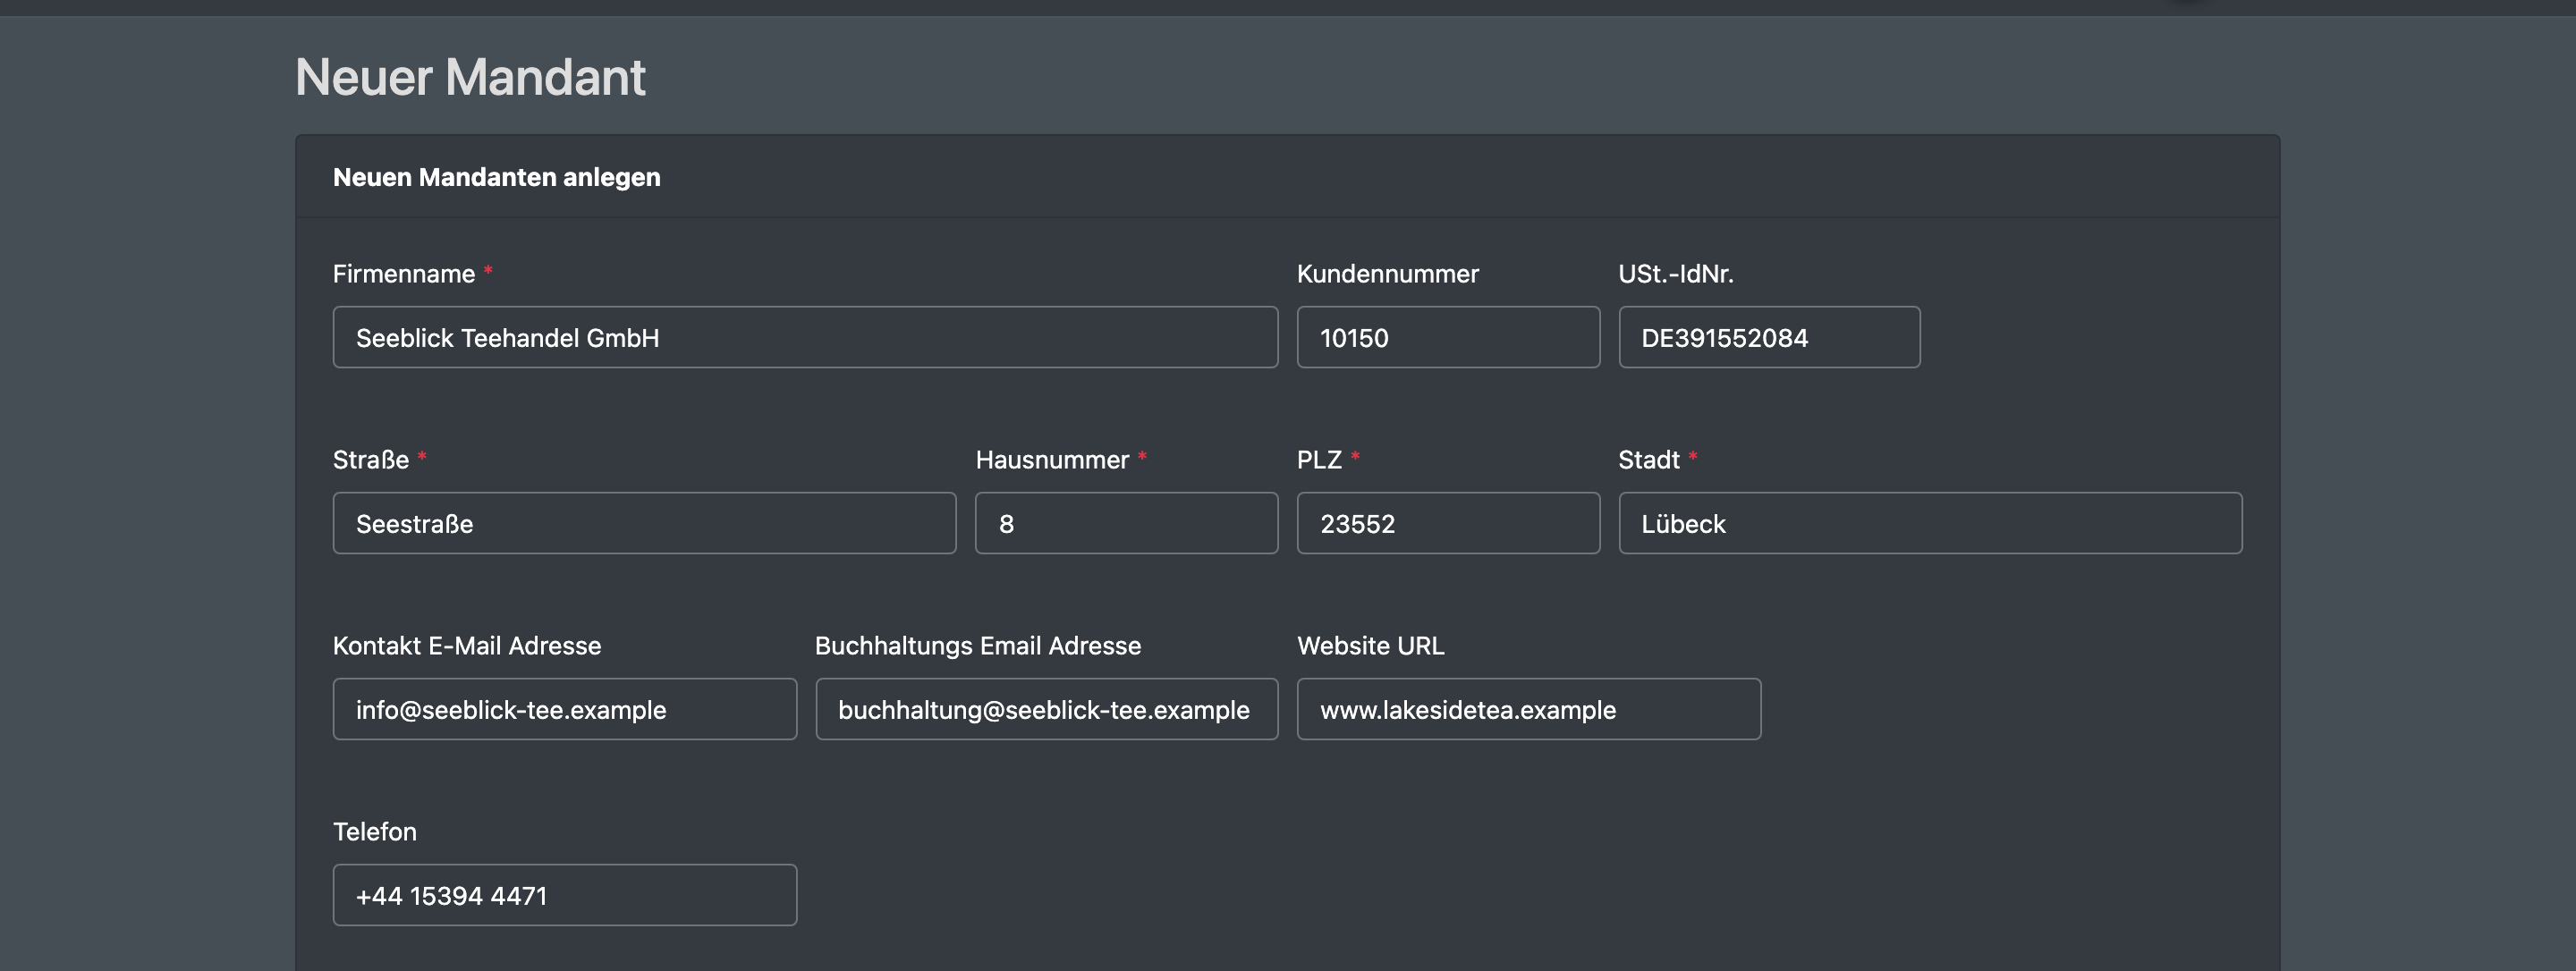The width and height of the screenshot is (2576, 971).
Task: Click the USt.-IdNr. label
Action: (x=1676, y=274)
